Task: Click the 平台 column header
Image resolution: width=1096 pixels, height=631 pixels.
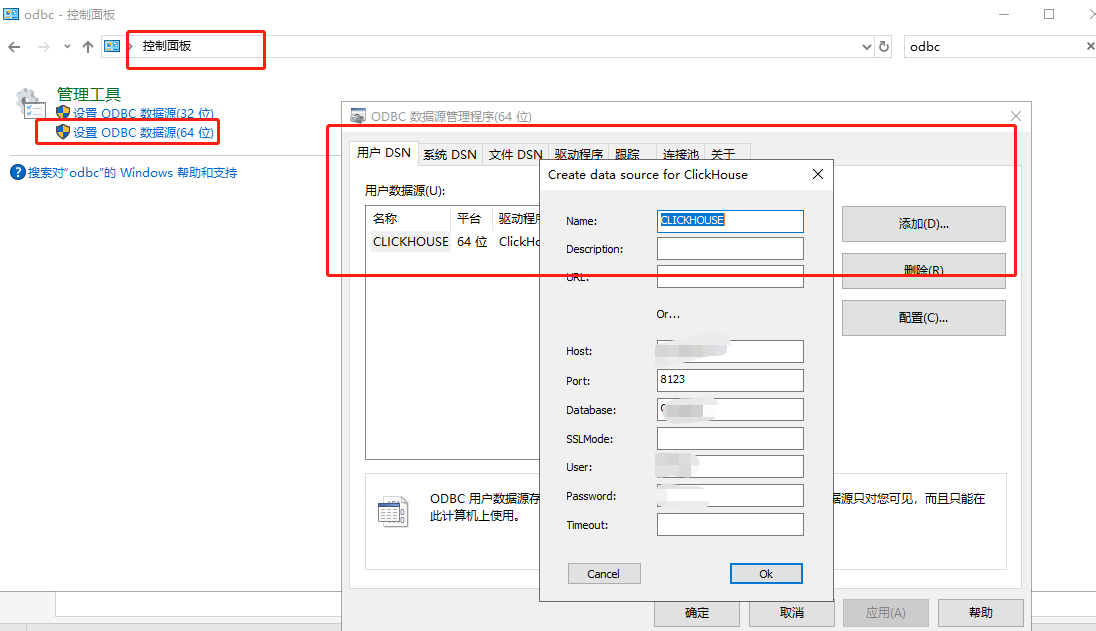Action: 472,219
